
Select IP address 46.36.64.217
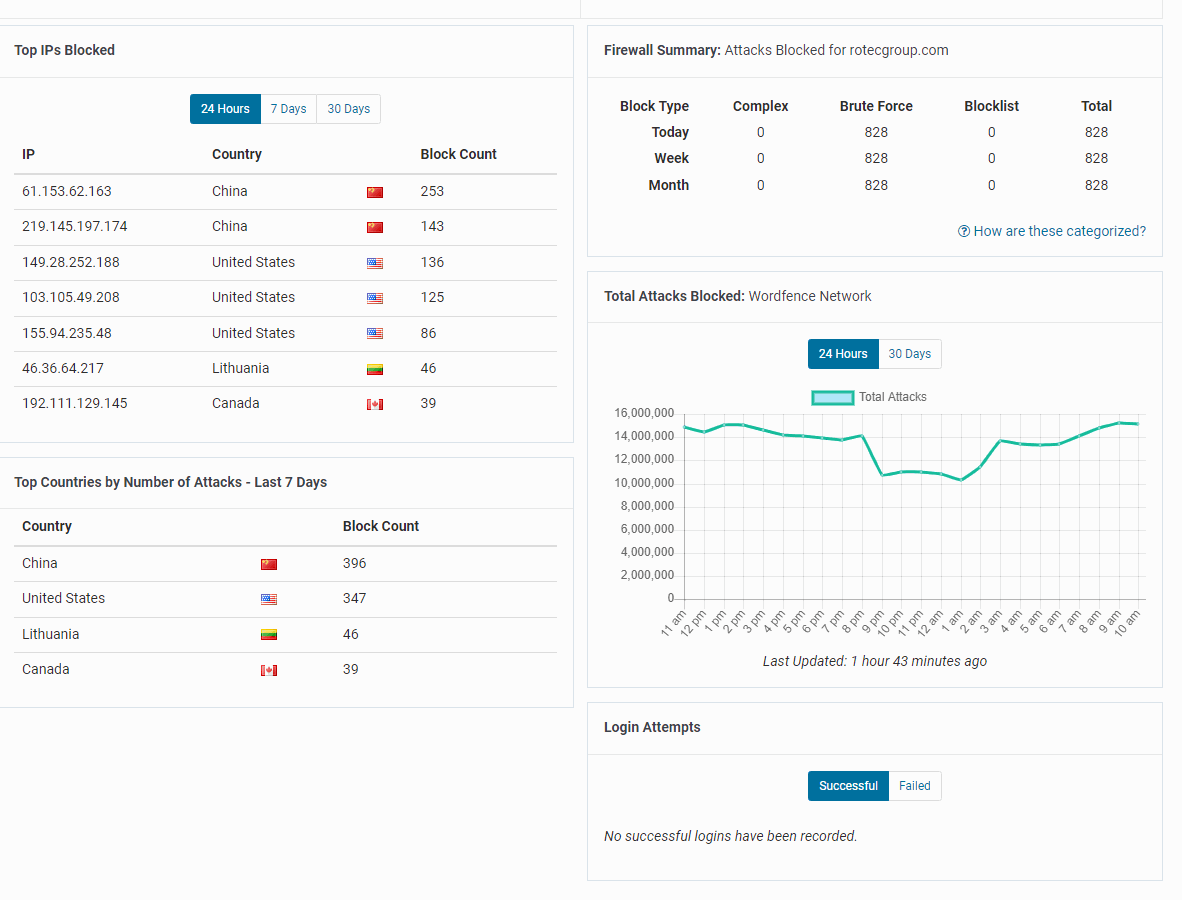tap(63, 368)
